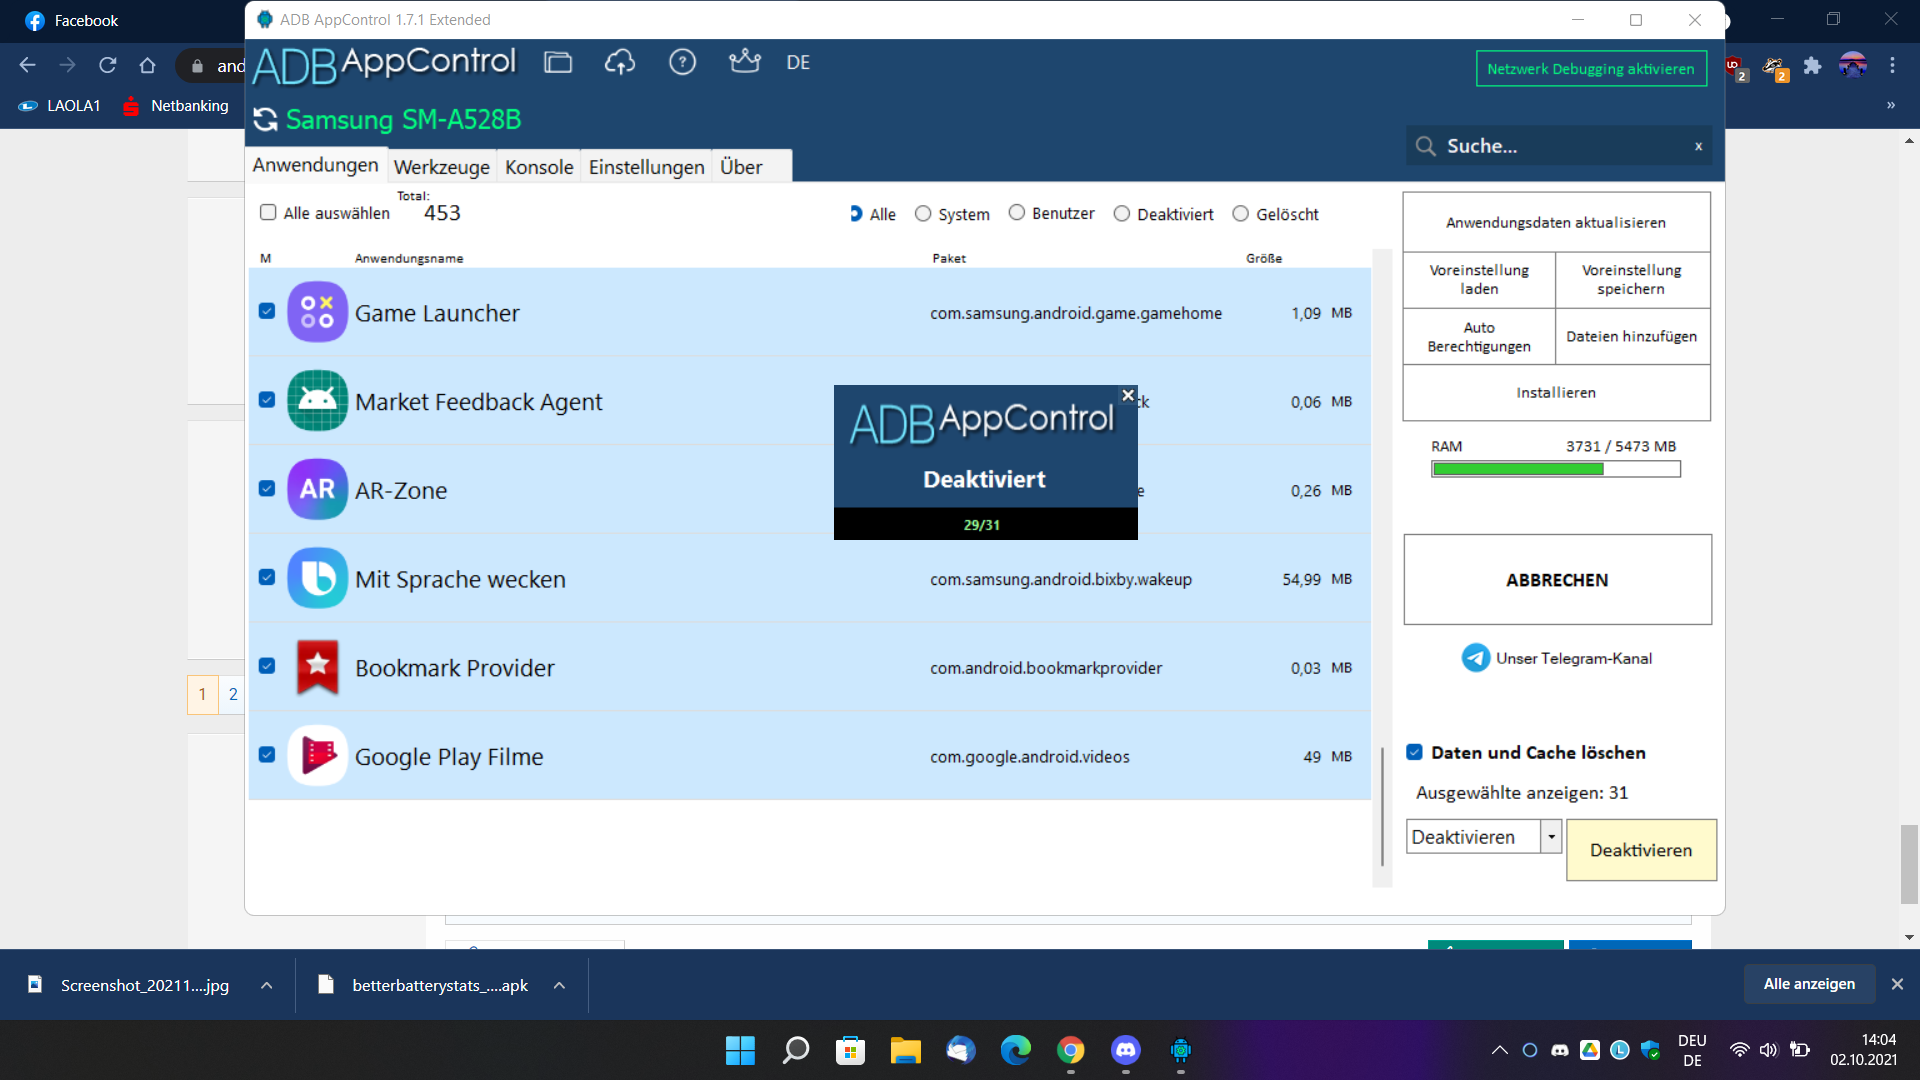Click ADB AppControl taskbar icon
This screenshot has width=1920, height=1080.
1181,1050
